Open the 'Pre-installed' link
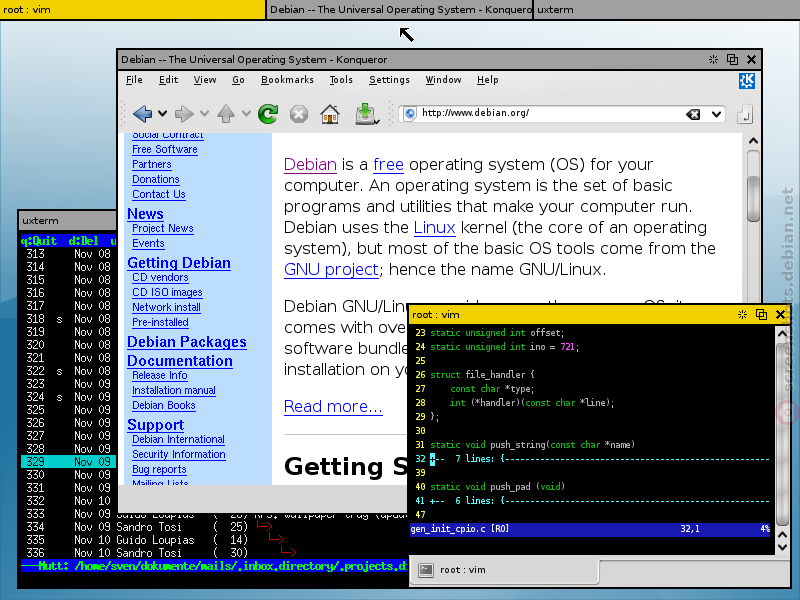This screenshot has height=600, width=800. point(160,322)
